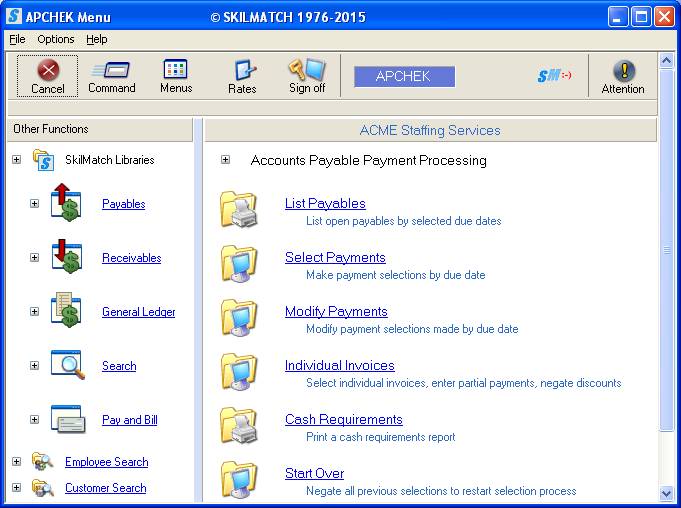Click 'Accounts Payable Payment Processing' heading
This screenshot has width=681, height=508.
pyautogui.click(x=368, y=160)
